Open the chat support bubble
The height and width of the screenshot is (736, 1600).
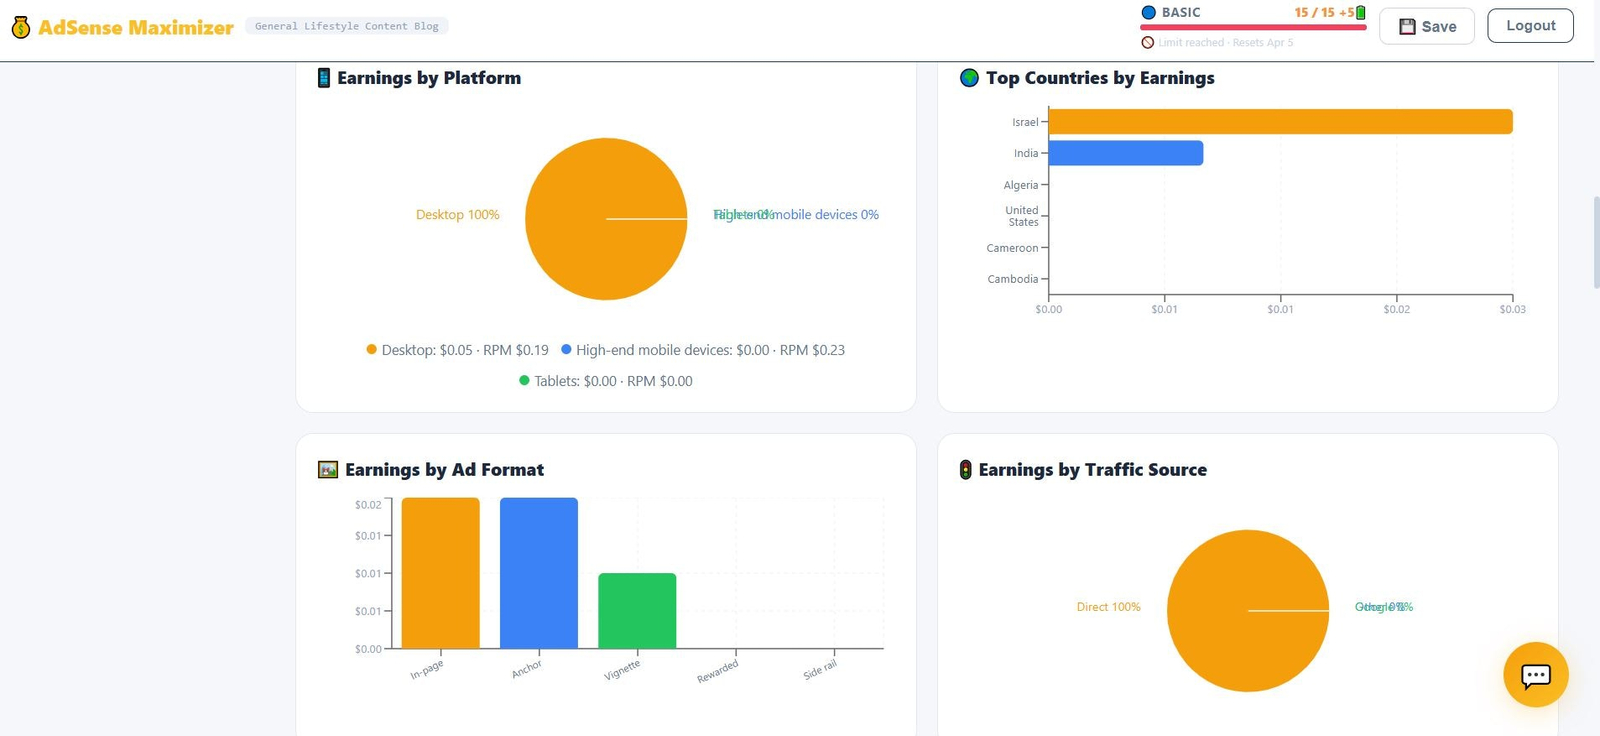coord(1535,675)
